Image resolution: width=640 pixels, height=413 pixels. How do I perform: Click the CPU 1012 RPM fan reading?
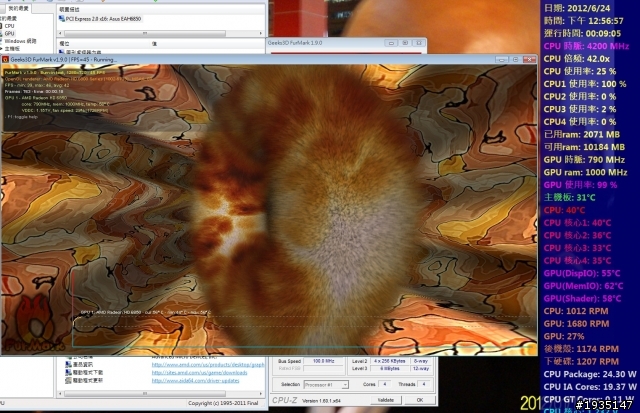pyautogui.click(x=576, y=311)
